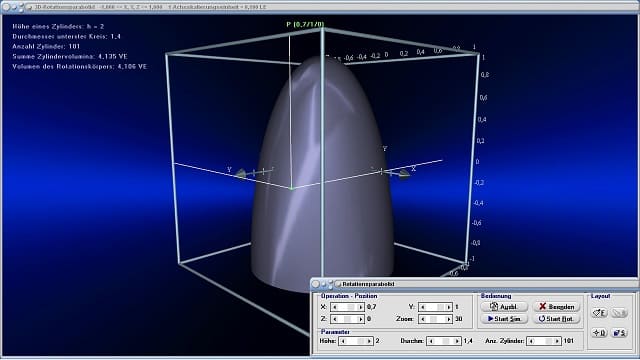
Task: Click the Anz. Zylinder value 101 readout
Action: (x=569, y=341)
